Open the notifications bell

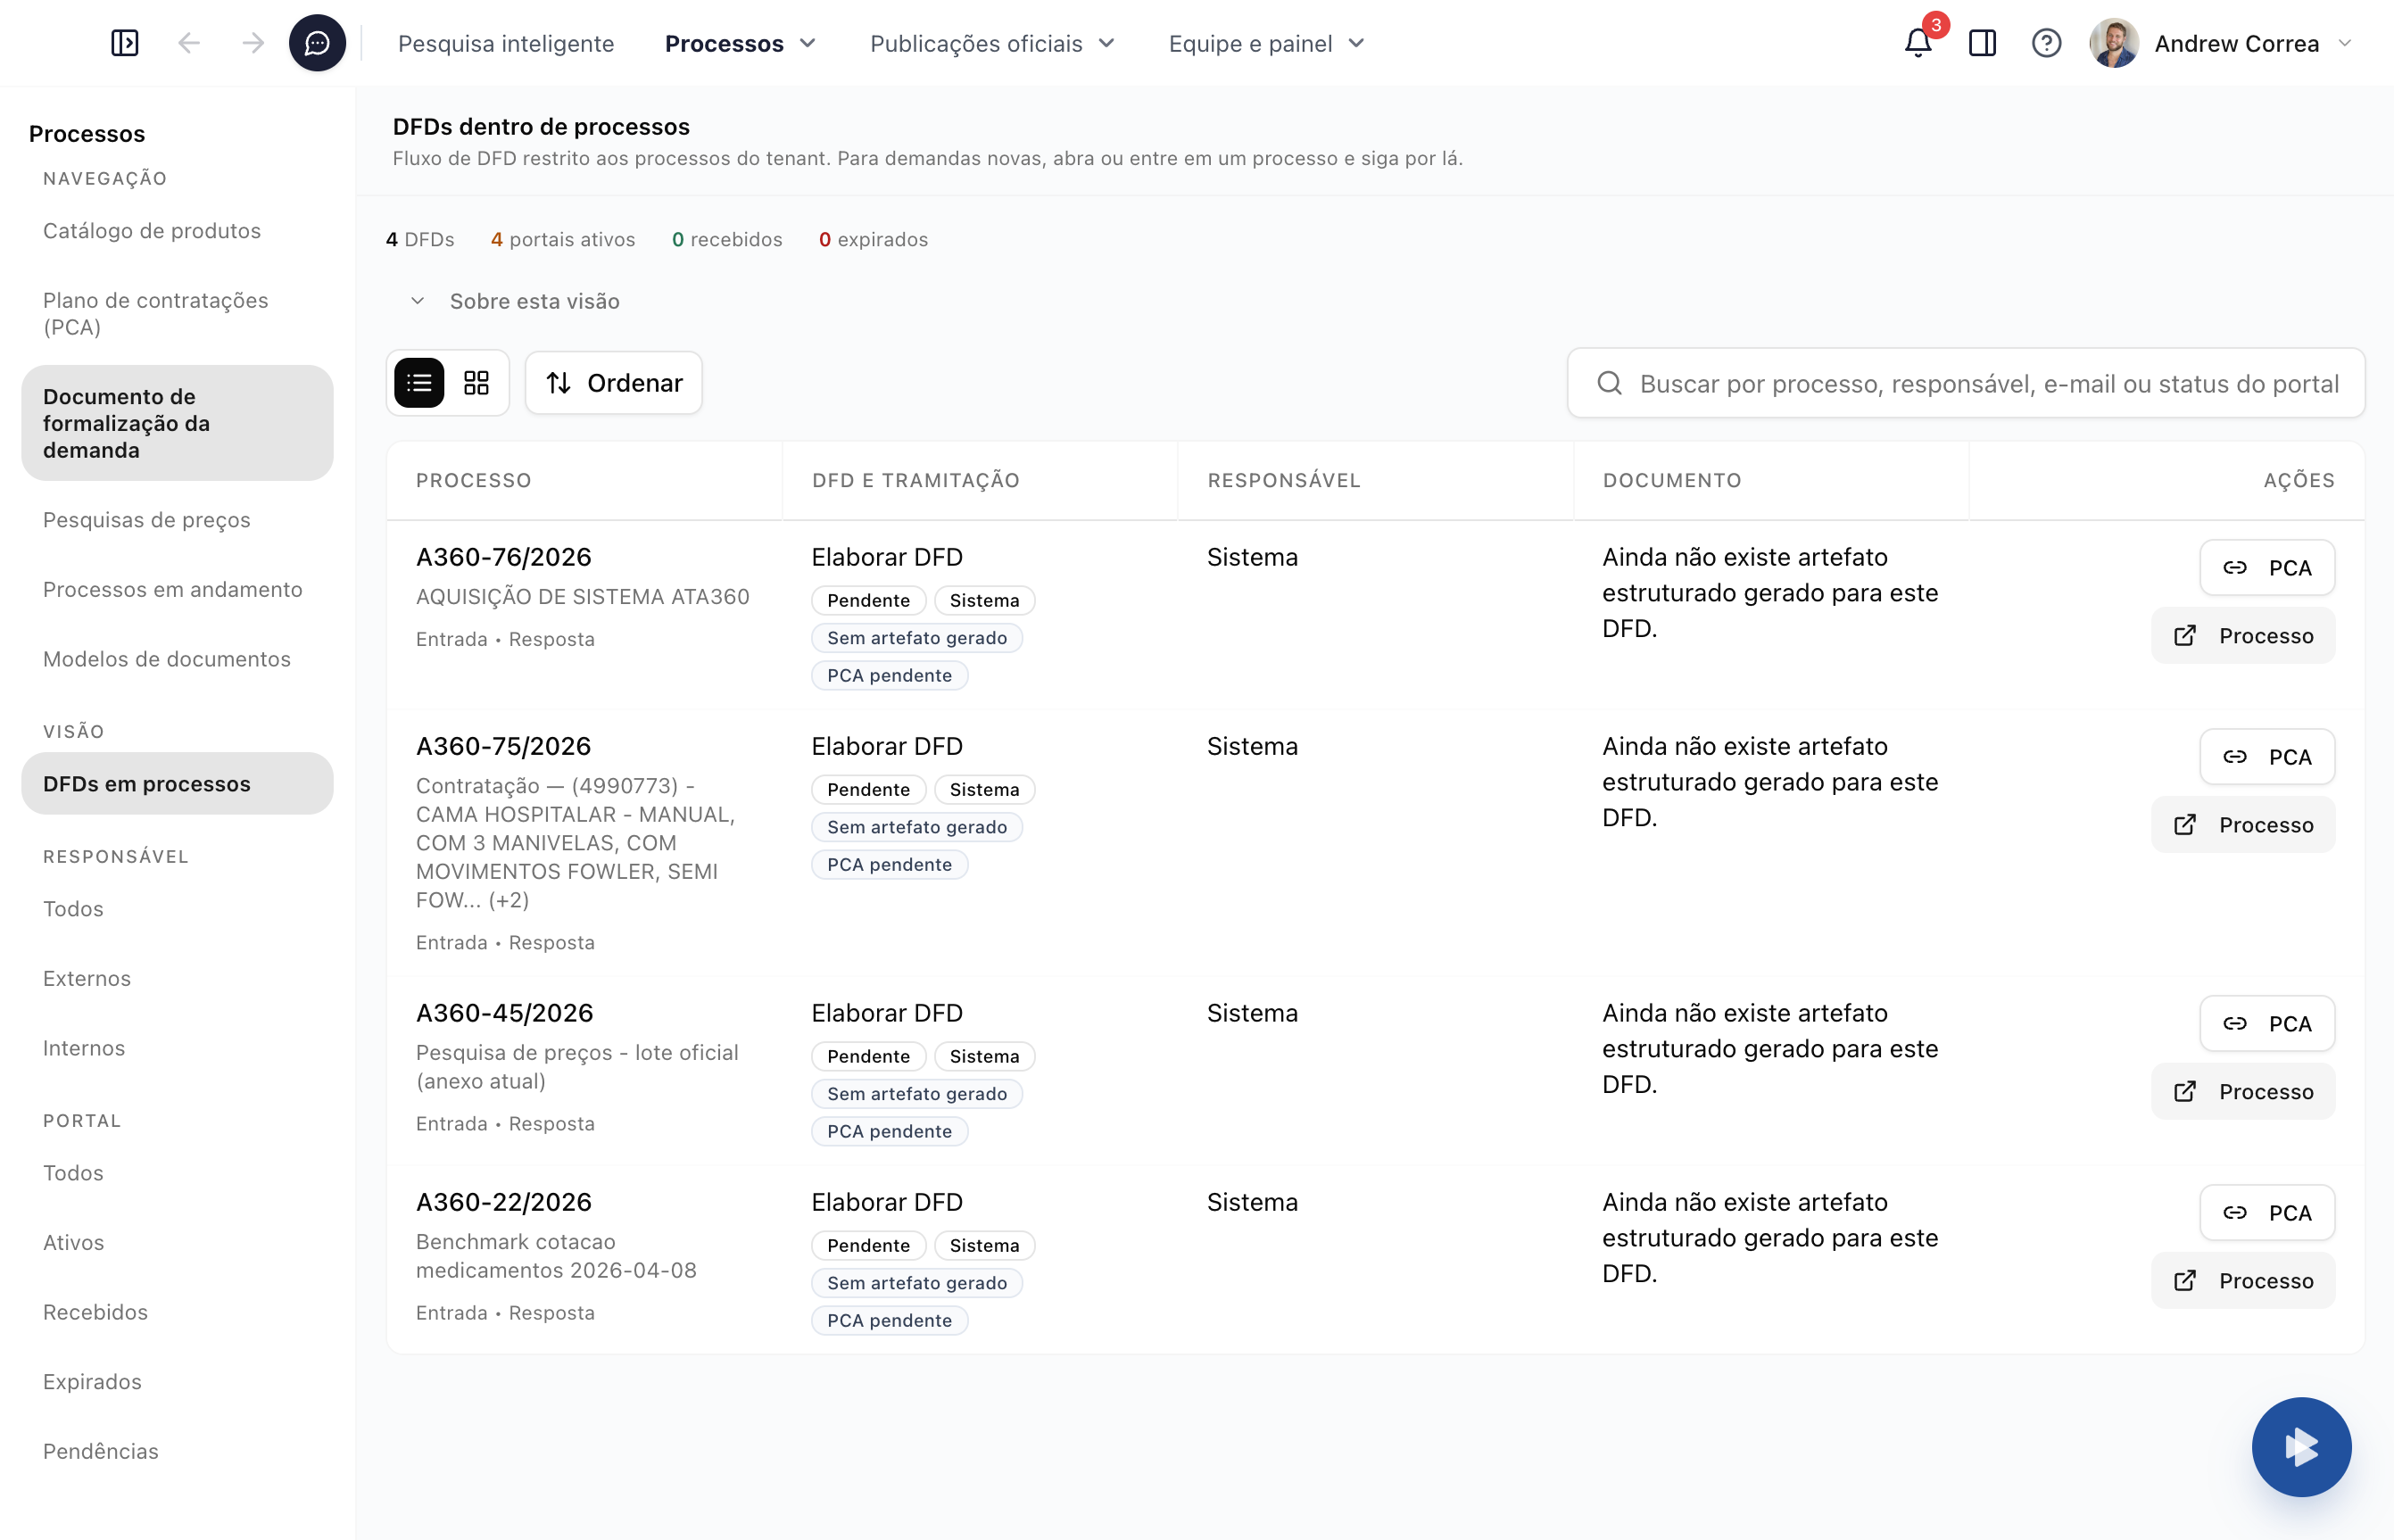1917,43
